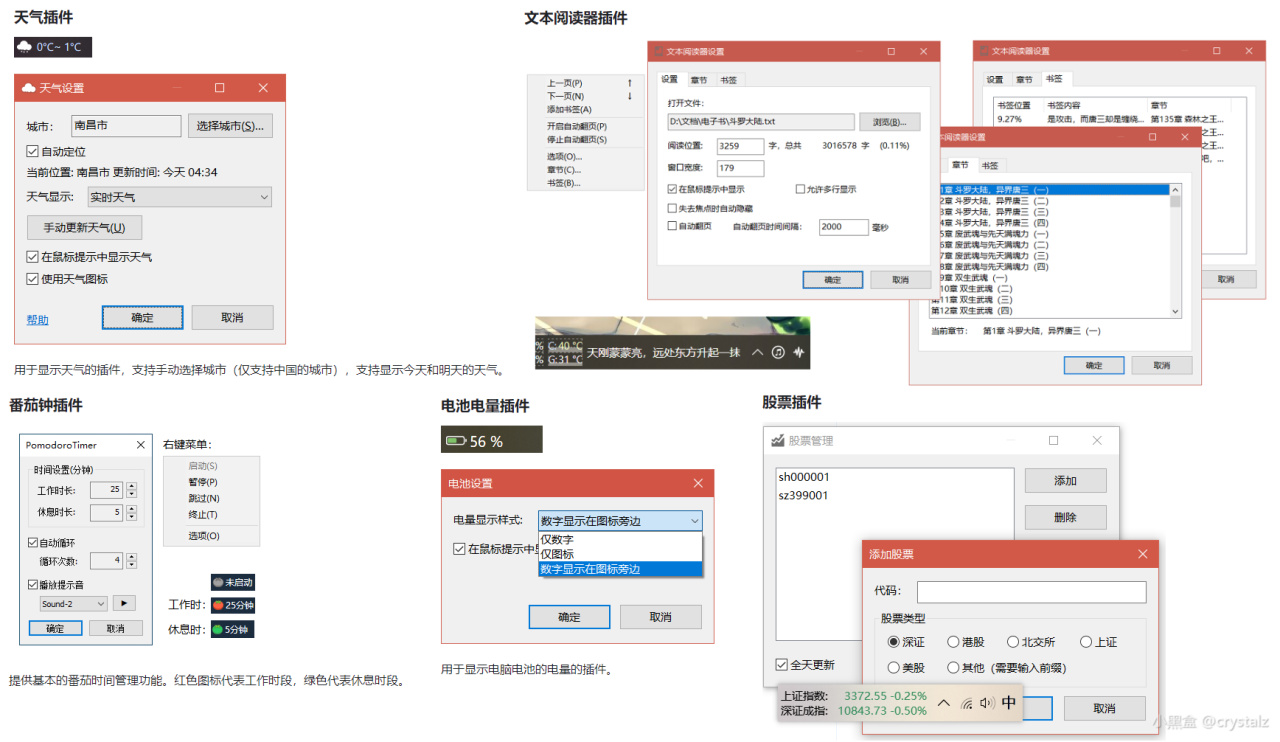Select the 北交所 radio button
The width and height of the screenshot is (1280, 742).
[1013, 642]
